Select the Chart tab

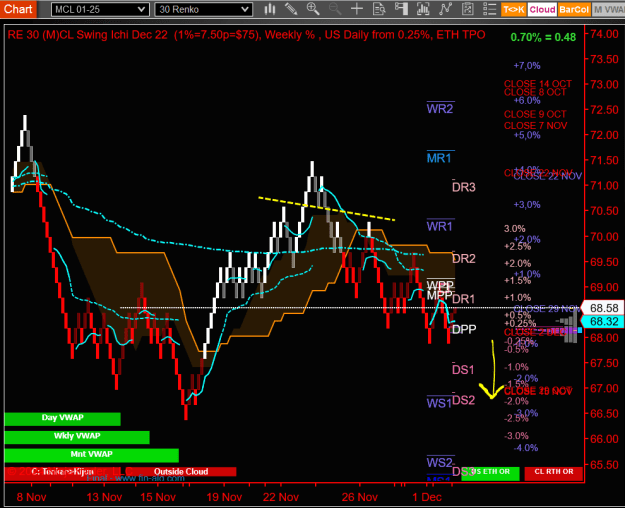click(18, 9)
